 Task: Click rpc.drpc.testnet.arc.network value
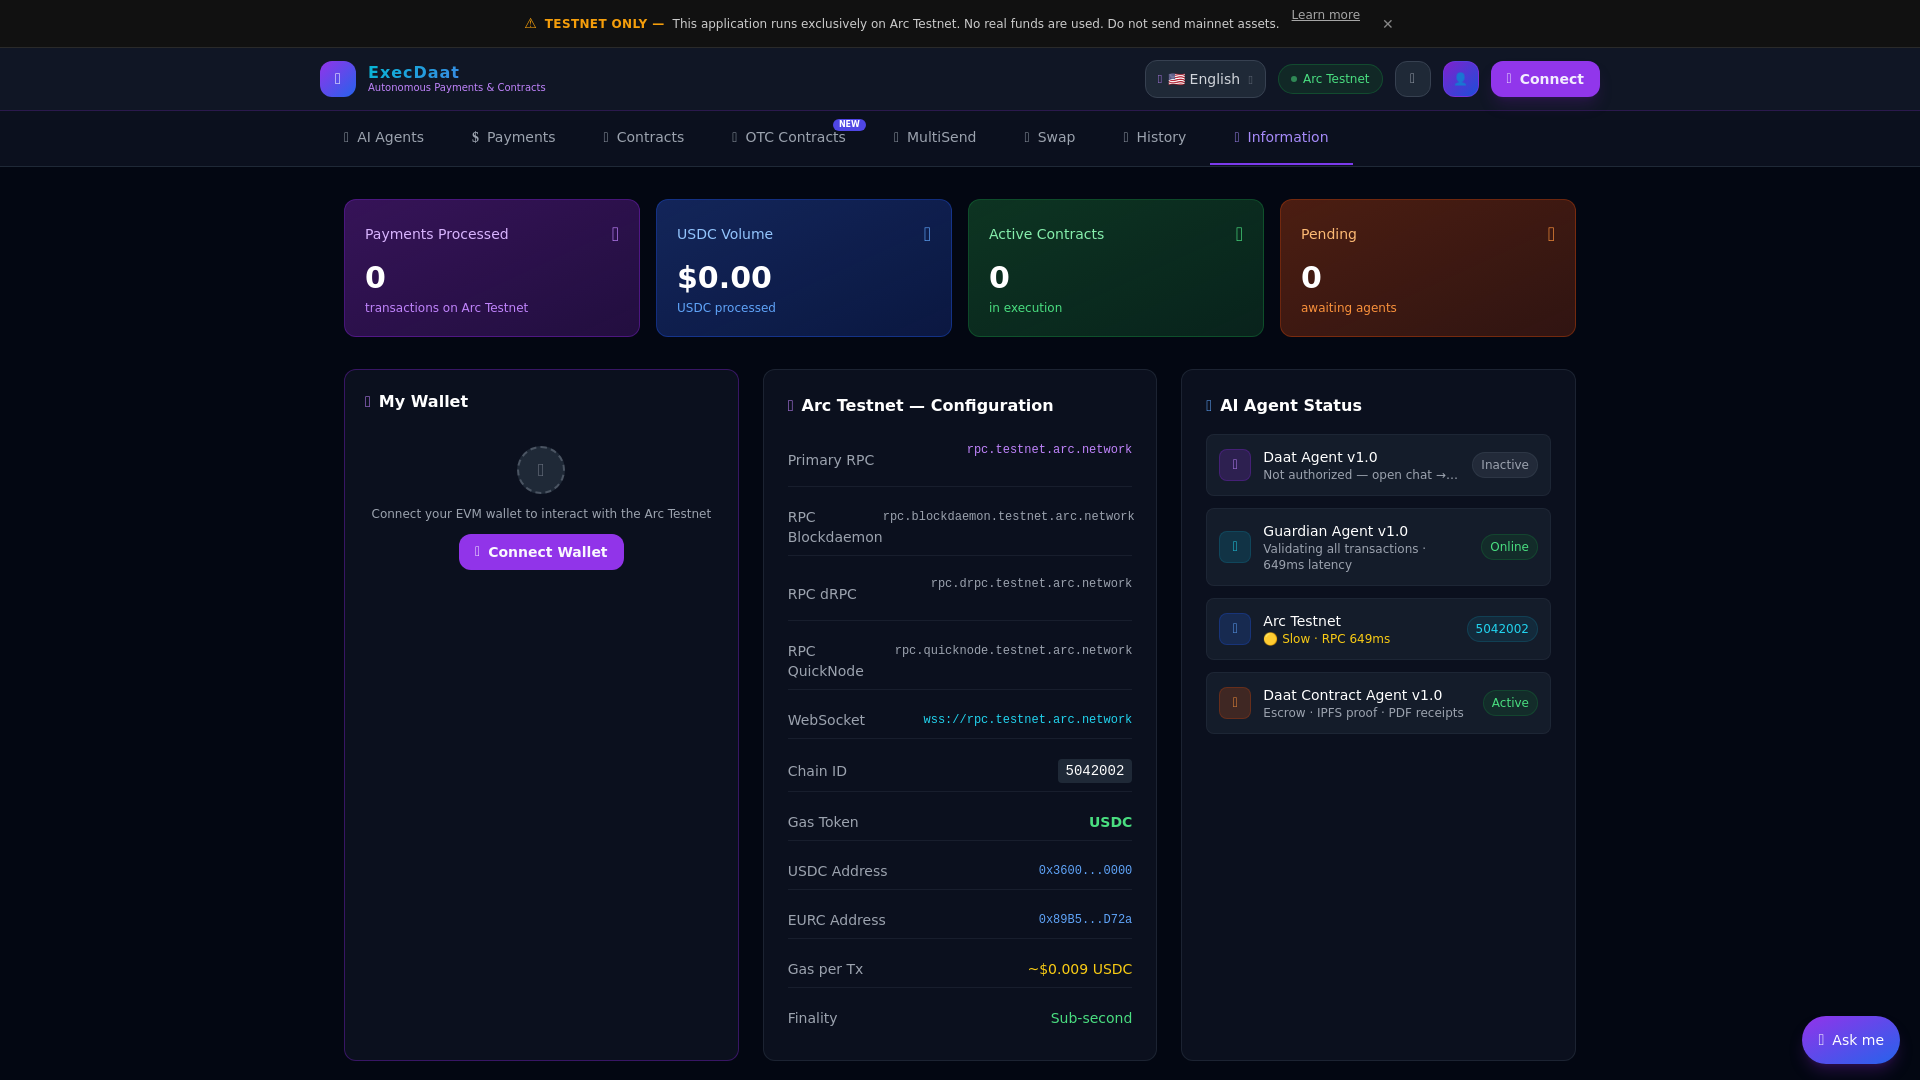[1031, 584]
